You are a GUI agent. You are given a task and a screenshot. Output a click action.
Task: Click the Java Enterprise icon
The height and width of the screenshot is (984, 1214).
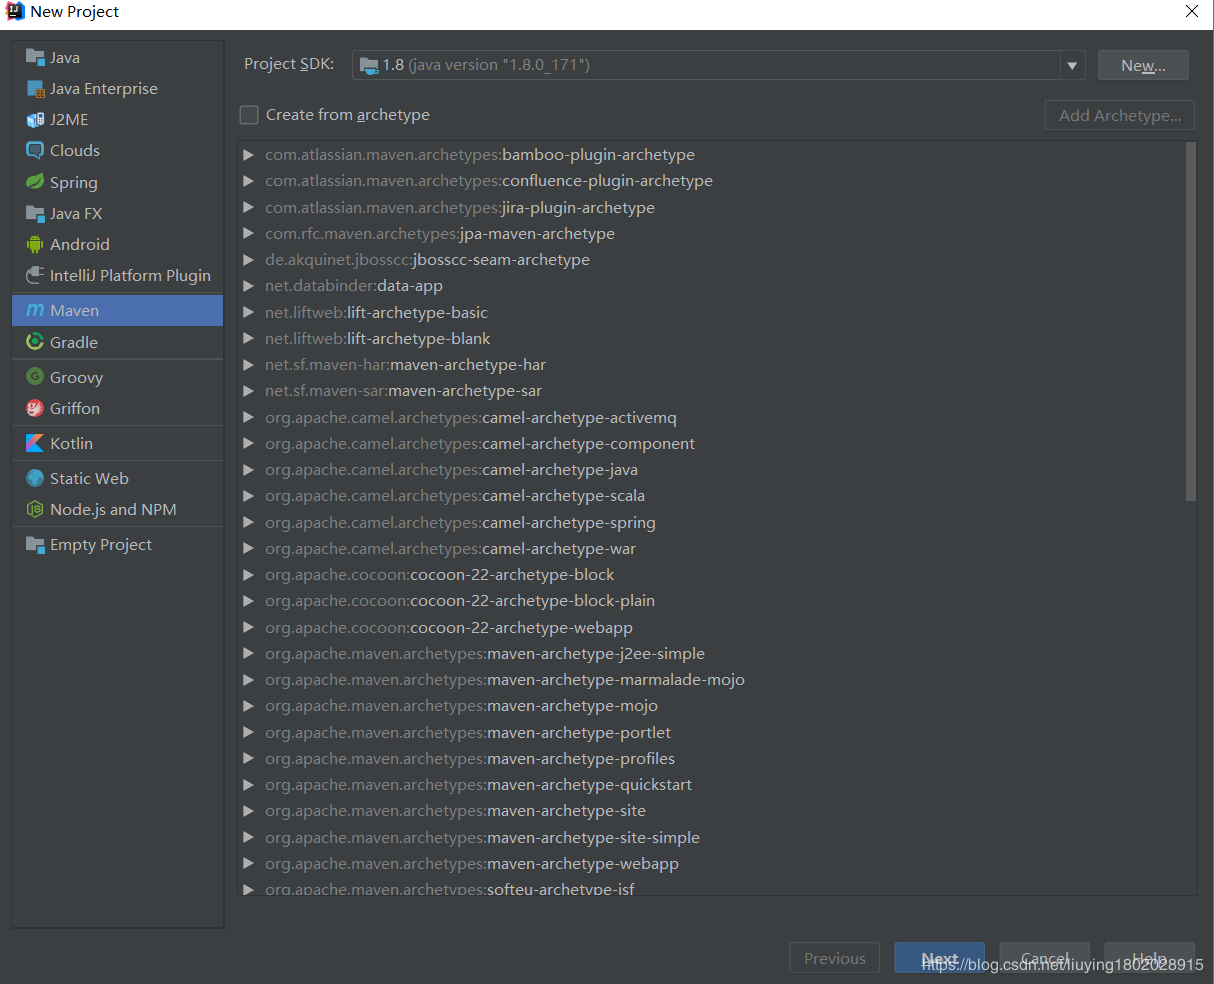click(x=35, y=88)
